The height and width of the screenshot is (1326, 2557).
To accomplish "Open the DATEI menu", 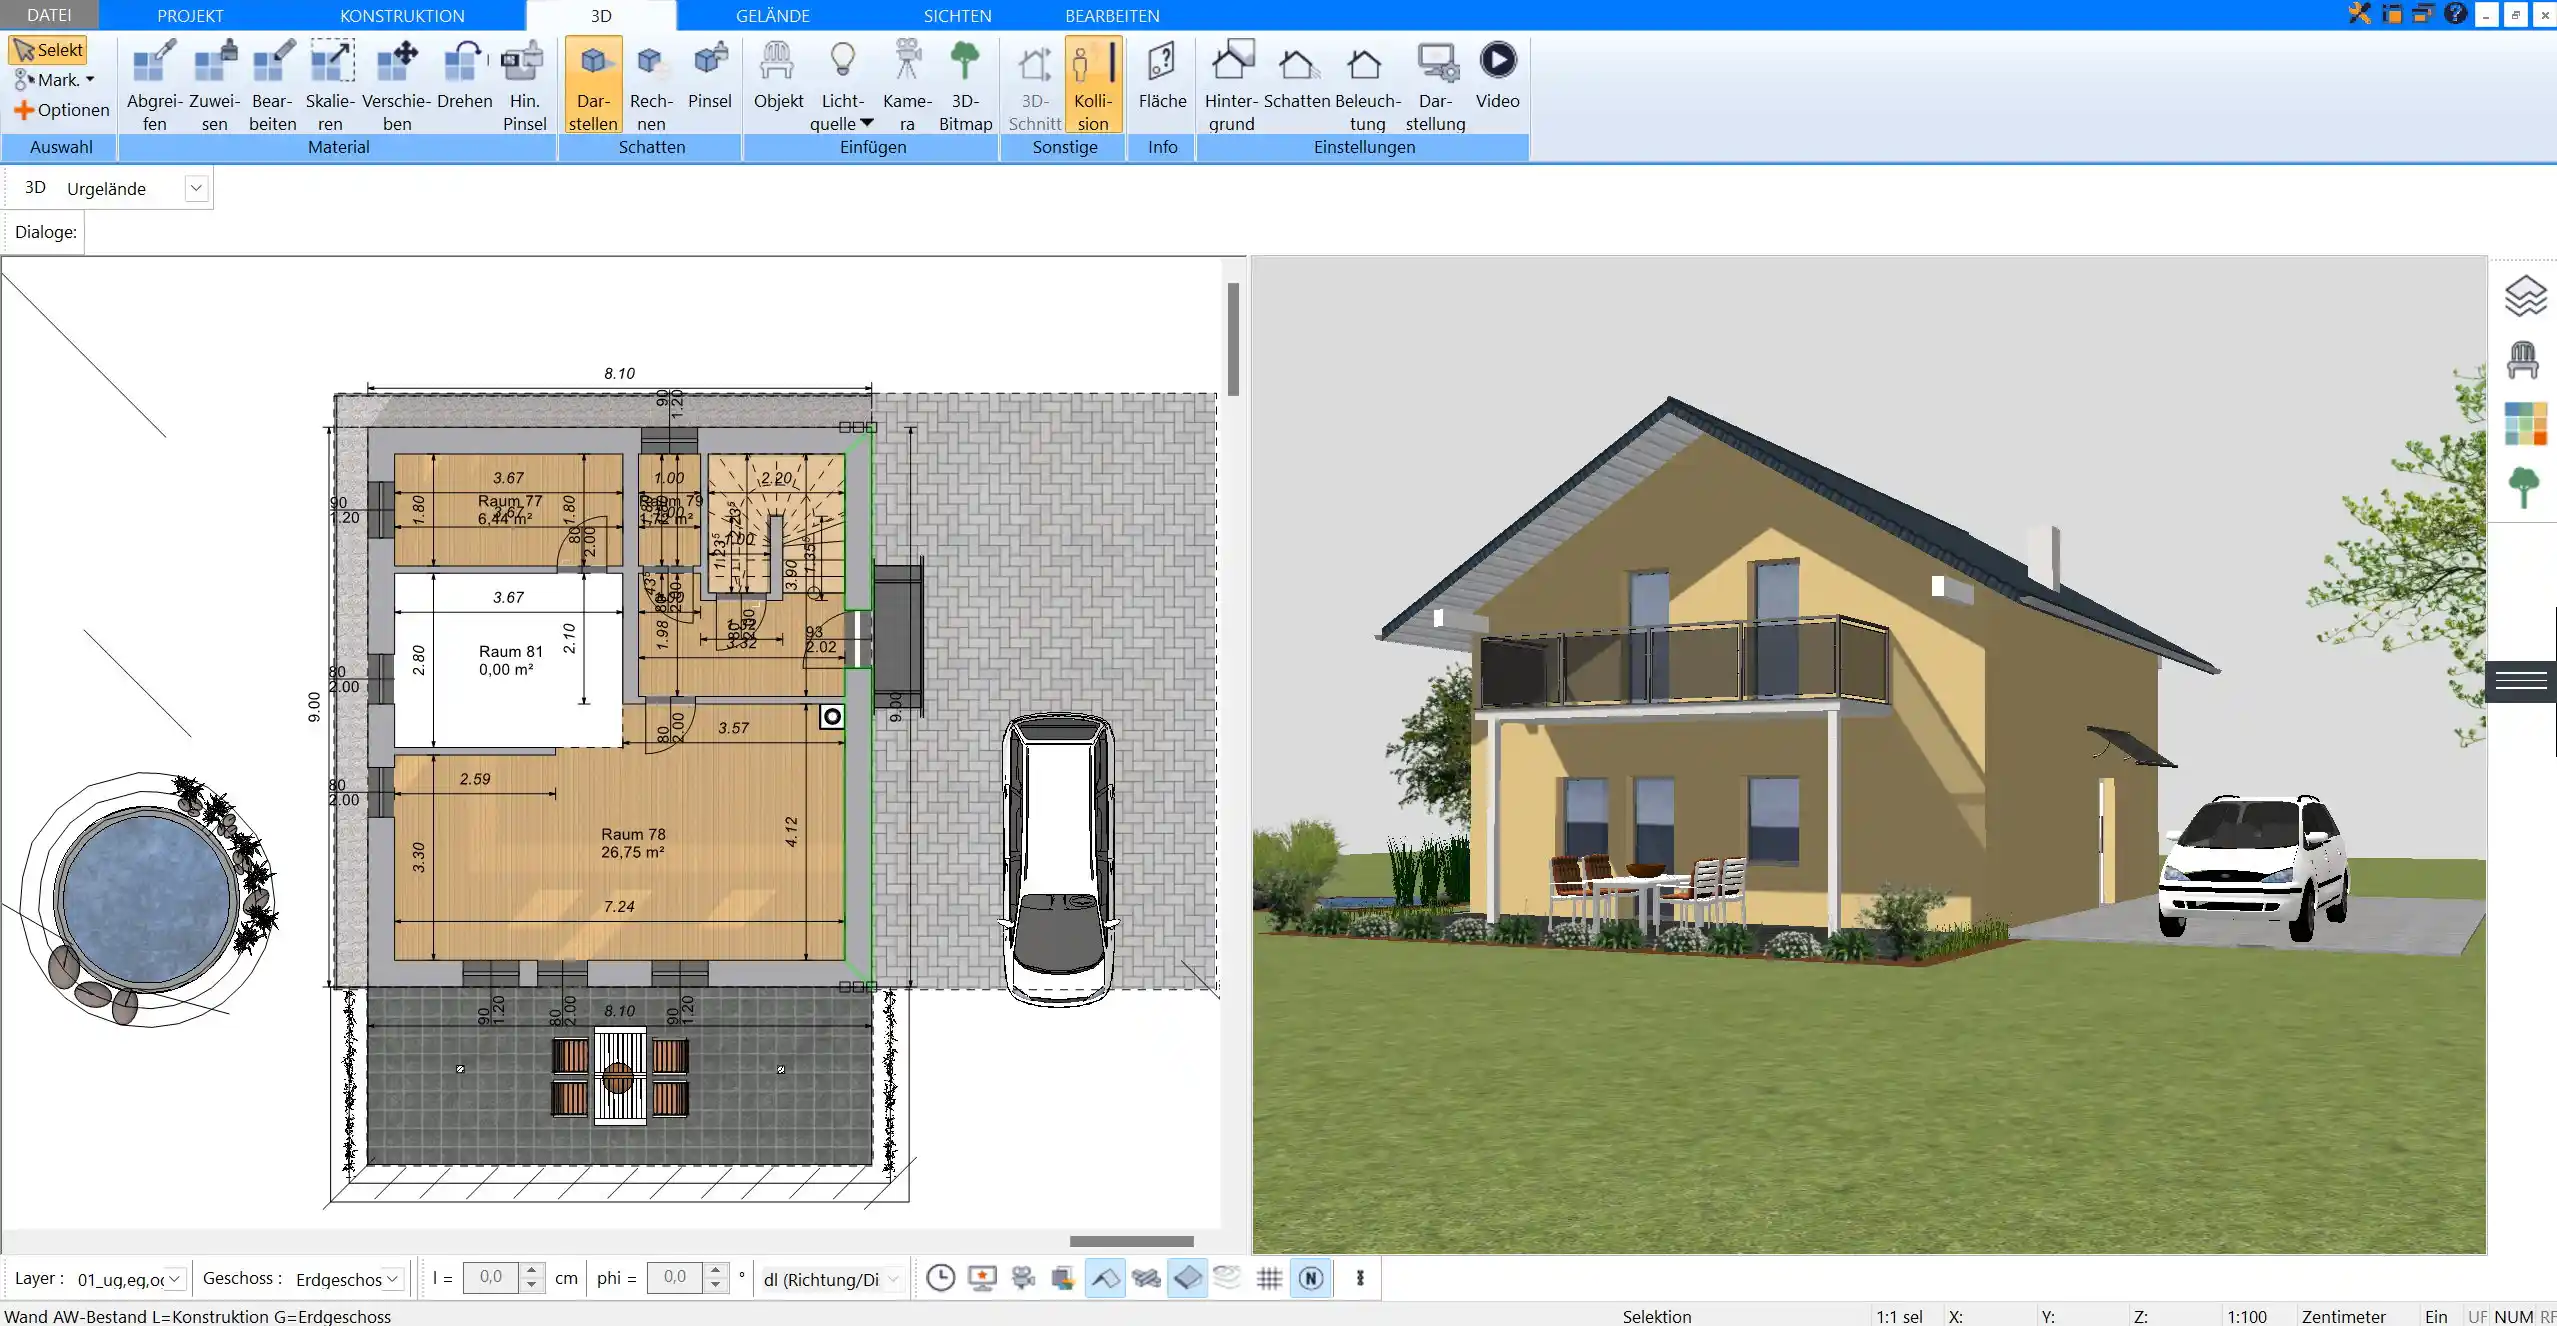I will click(x=49, y=15).
